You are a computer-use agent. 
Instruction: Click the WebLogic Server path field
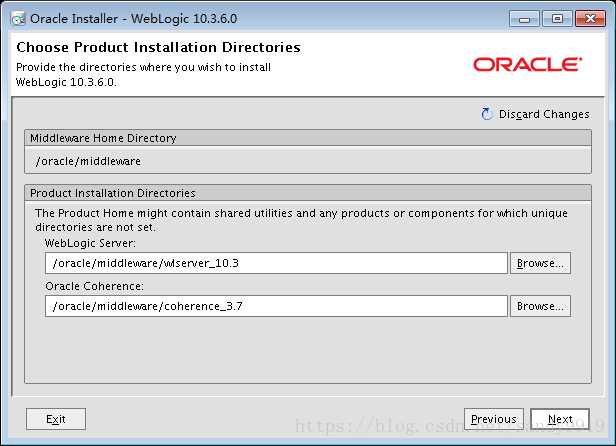click(x=276, y=263)
